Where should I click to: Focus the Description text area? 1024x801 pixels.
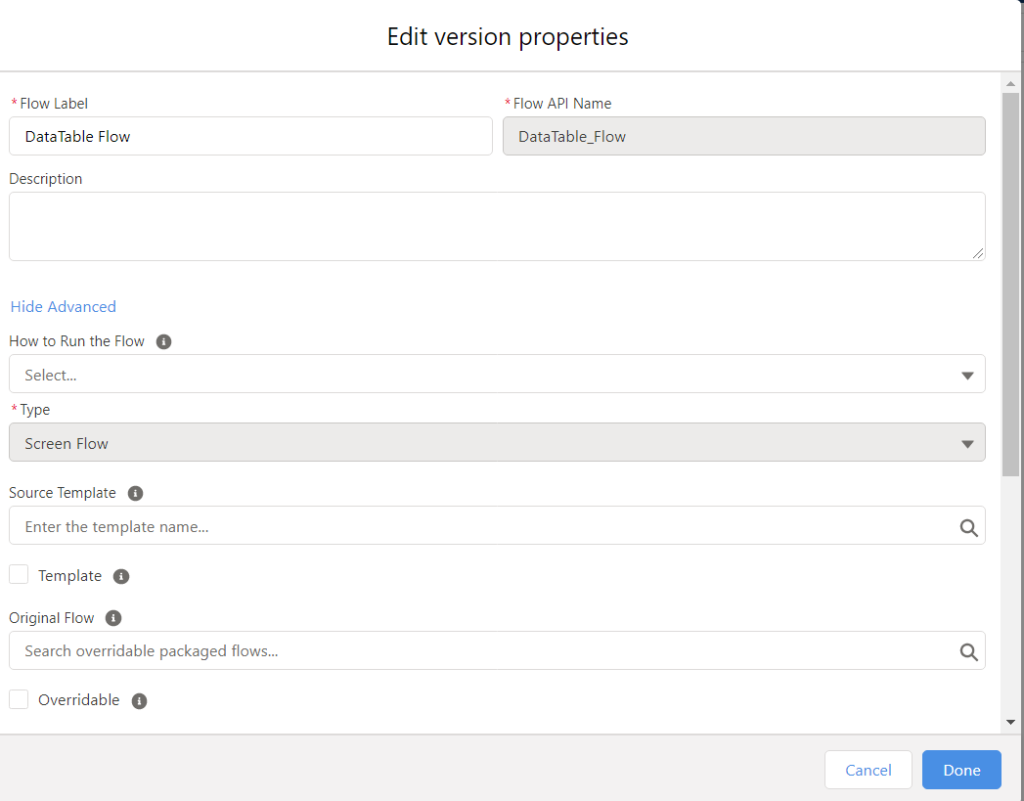496,227
